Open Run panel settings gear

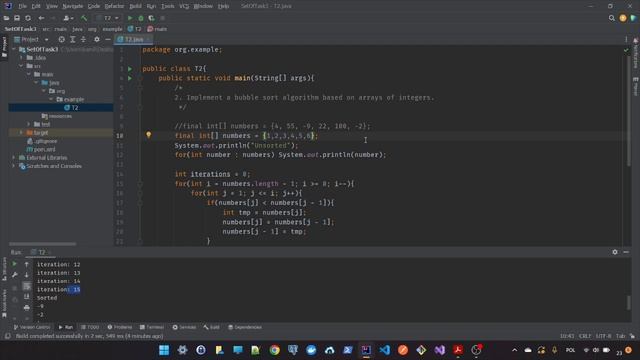click(x=615, y=252)
